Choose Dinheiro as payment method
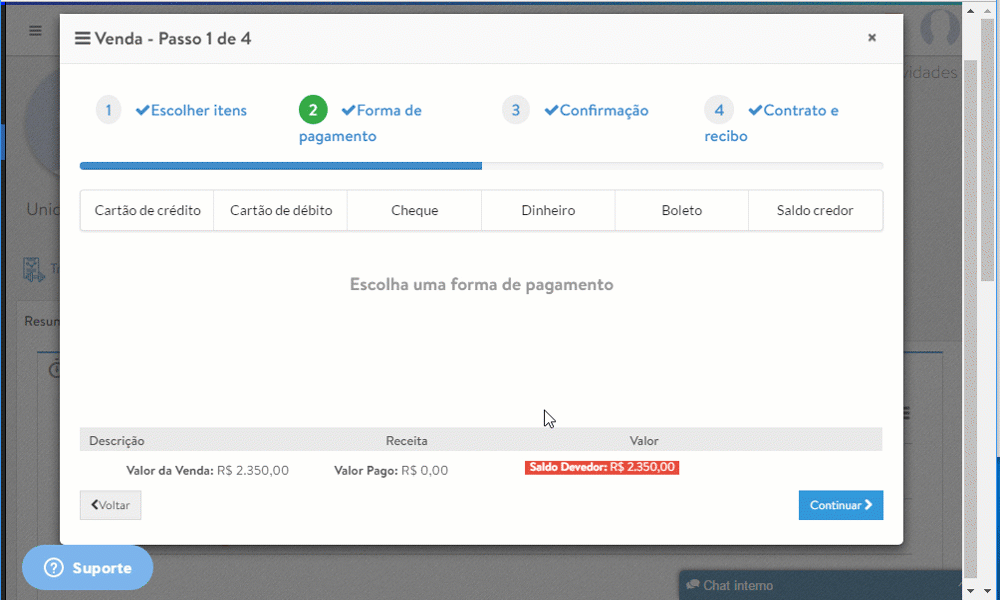 pos(548,210)
